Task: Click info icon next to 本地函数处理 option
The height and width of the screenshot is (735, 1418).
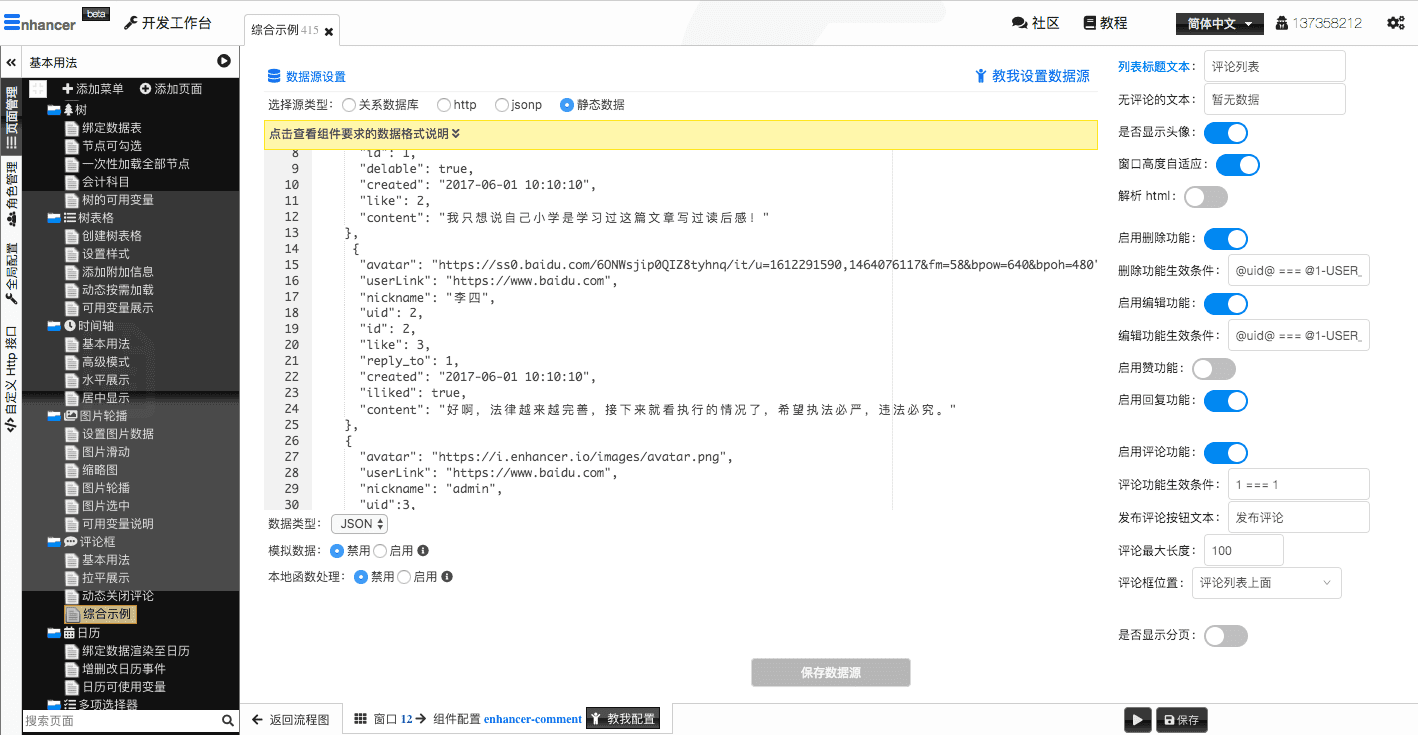Action: tap(447, 577)
